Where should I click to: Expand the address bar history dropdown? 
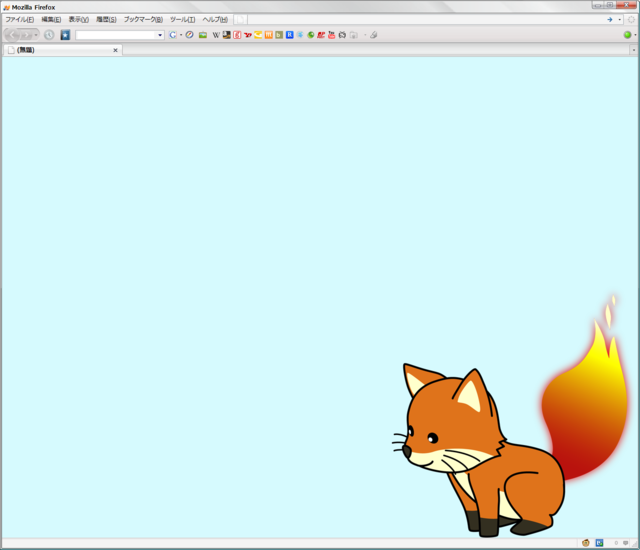(619, 20)
